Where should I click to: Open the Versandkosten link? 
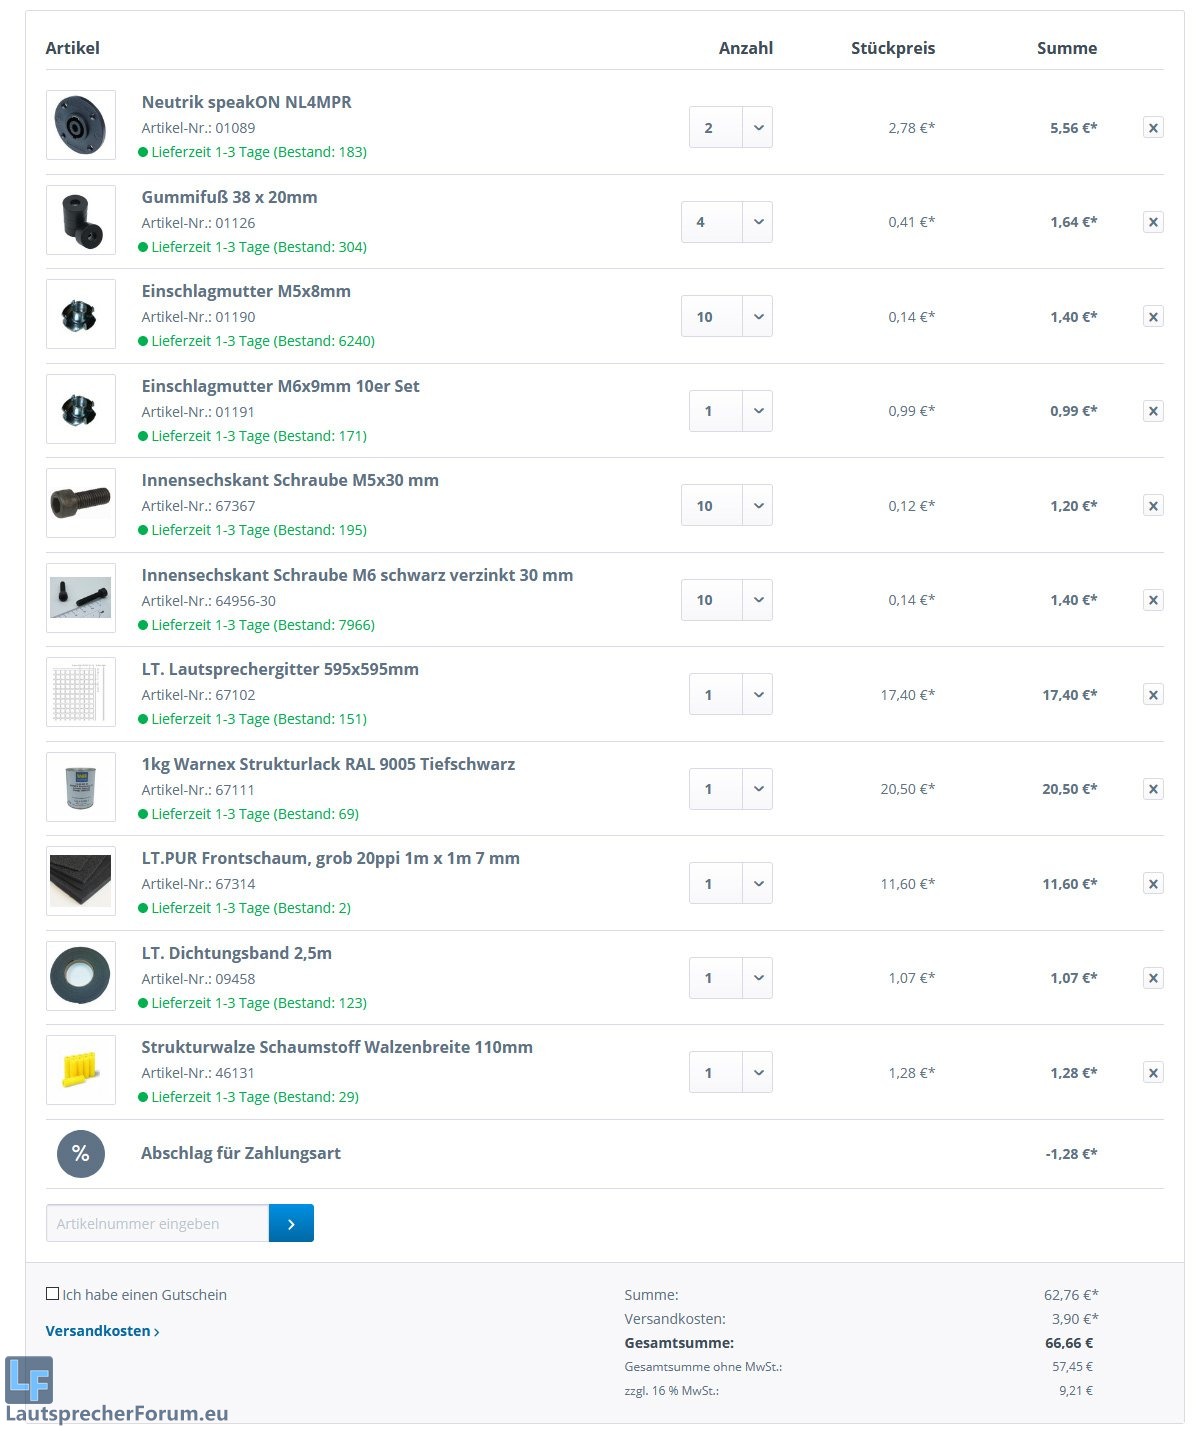tap(102, 1331)
